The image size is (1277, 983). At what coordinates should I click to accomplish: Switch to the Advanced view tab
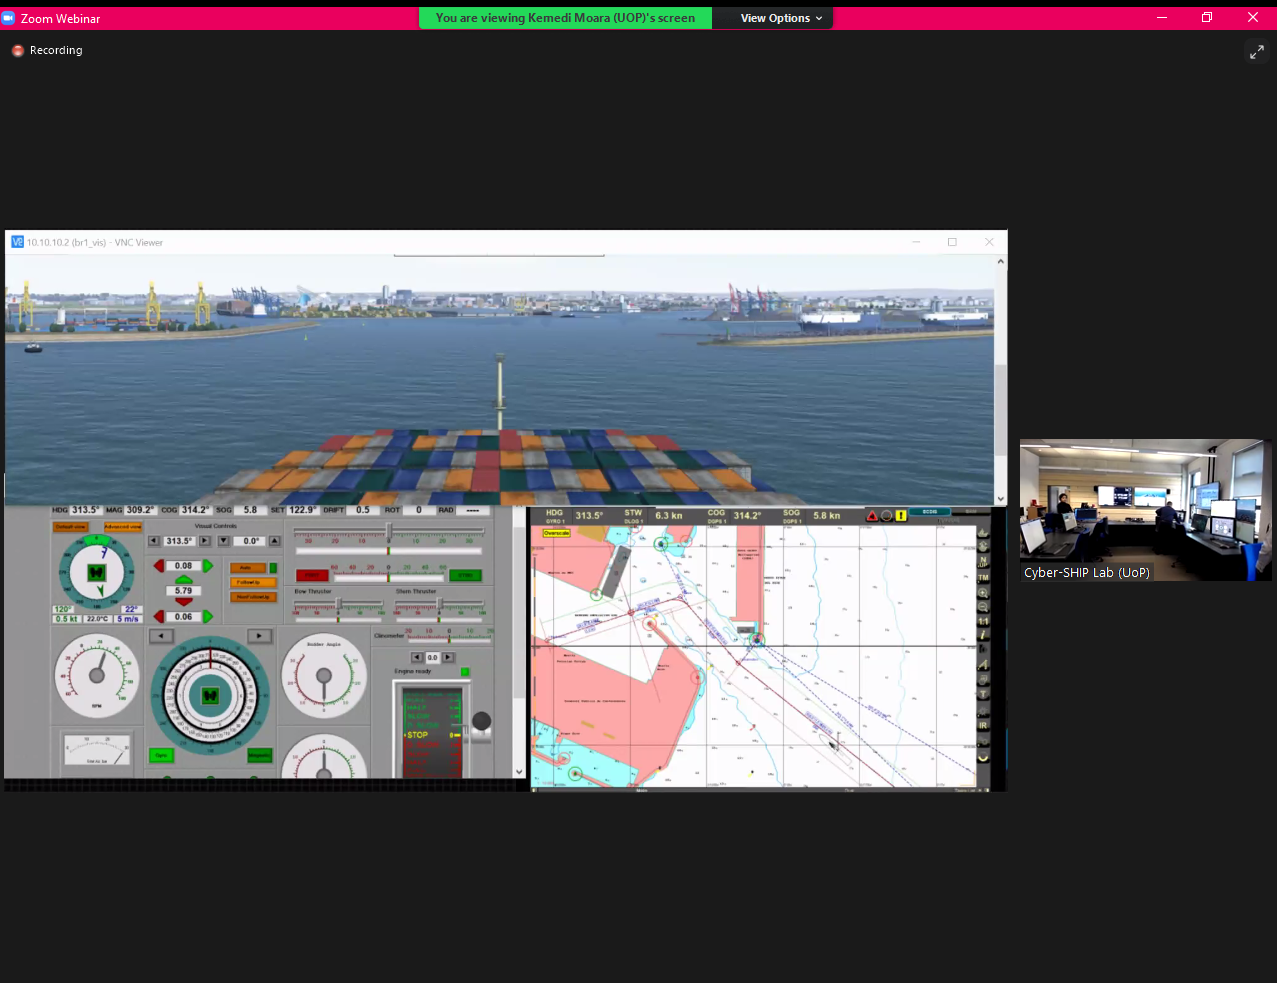point(123,527)
